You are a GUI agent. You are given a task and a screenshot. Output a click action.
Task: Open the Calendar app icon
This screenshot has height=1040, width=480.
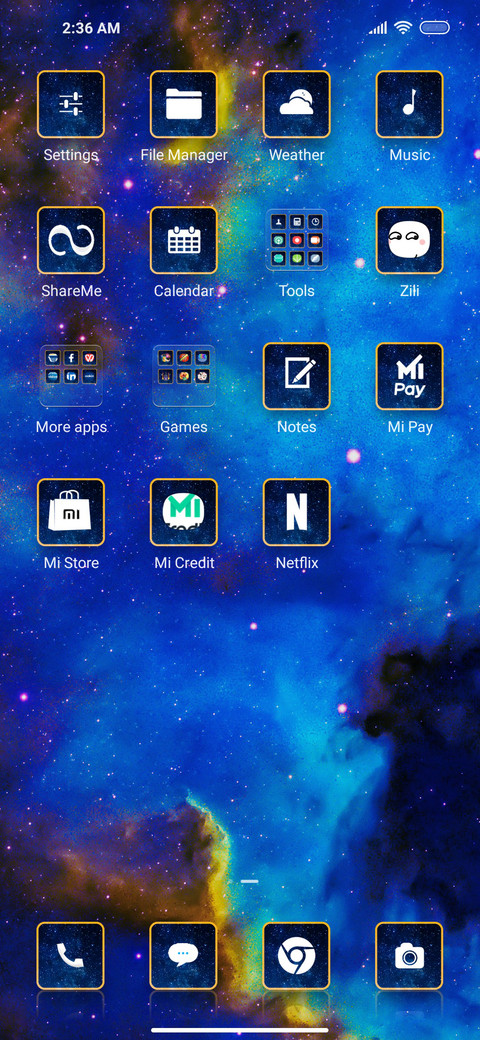tap(184, 240)
